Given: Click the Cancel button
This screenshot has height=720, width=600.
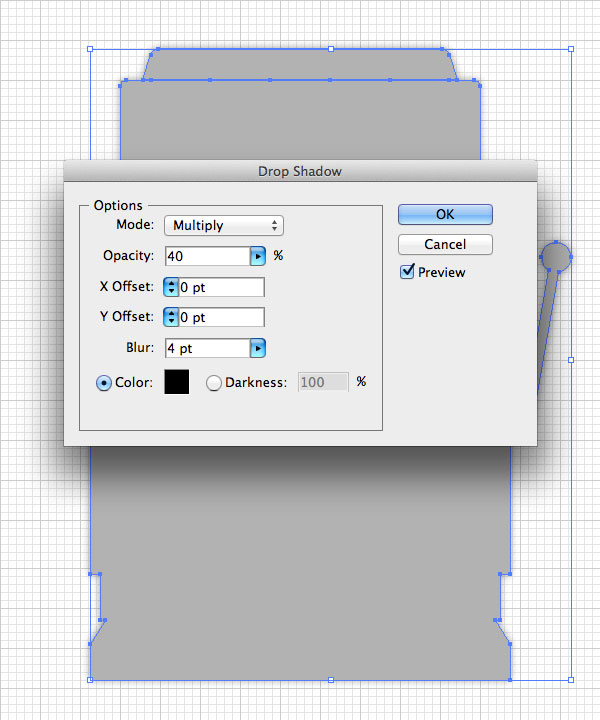Looking at the screenshot, I should (445, 244).
